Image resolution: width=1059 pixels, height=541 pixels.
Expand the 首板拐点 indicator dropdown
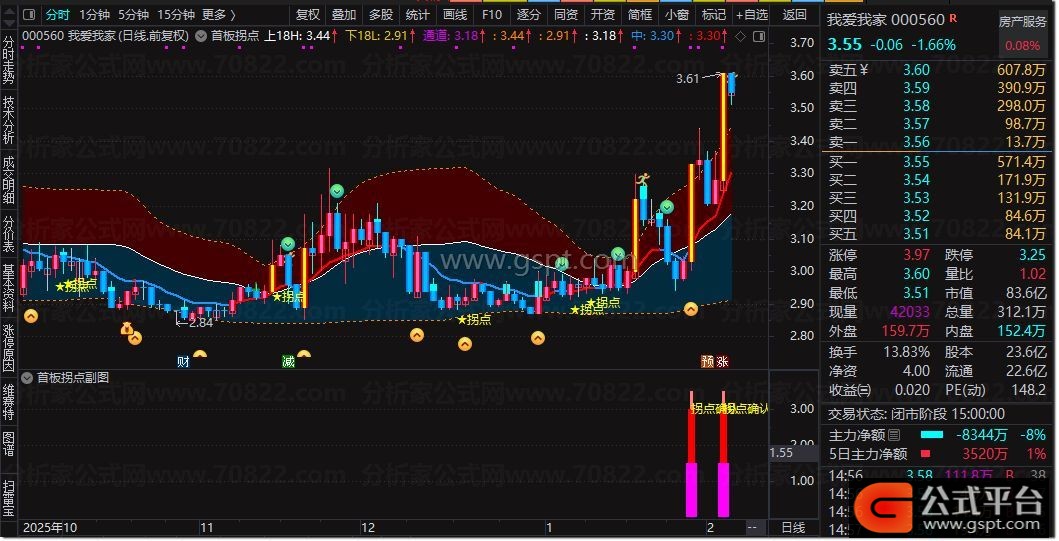[202, 36]
